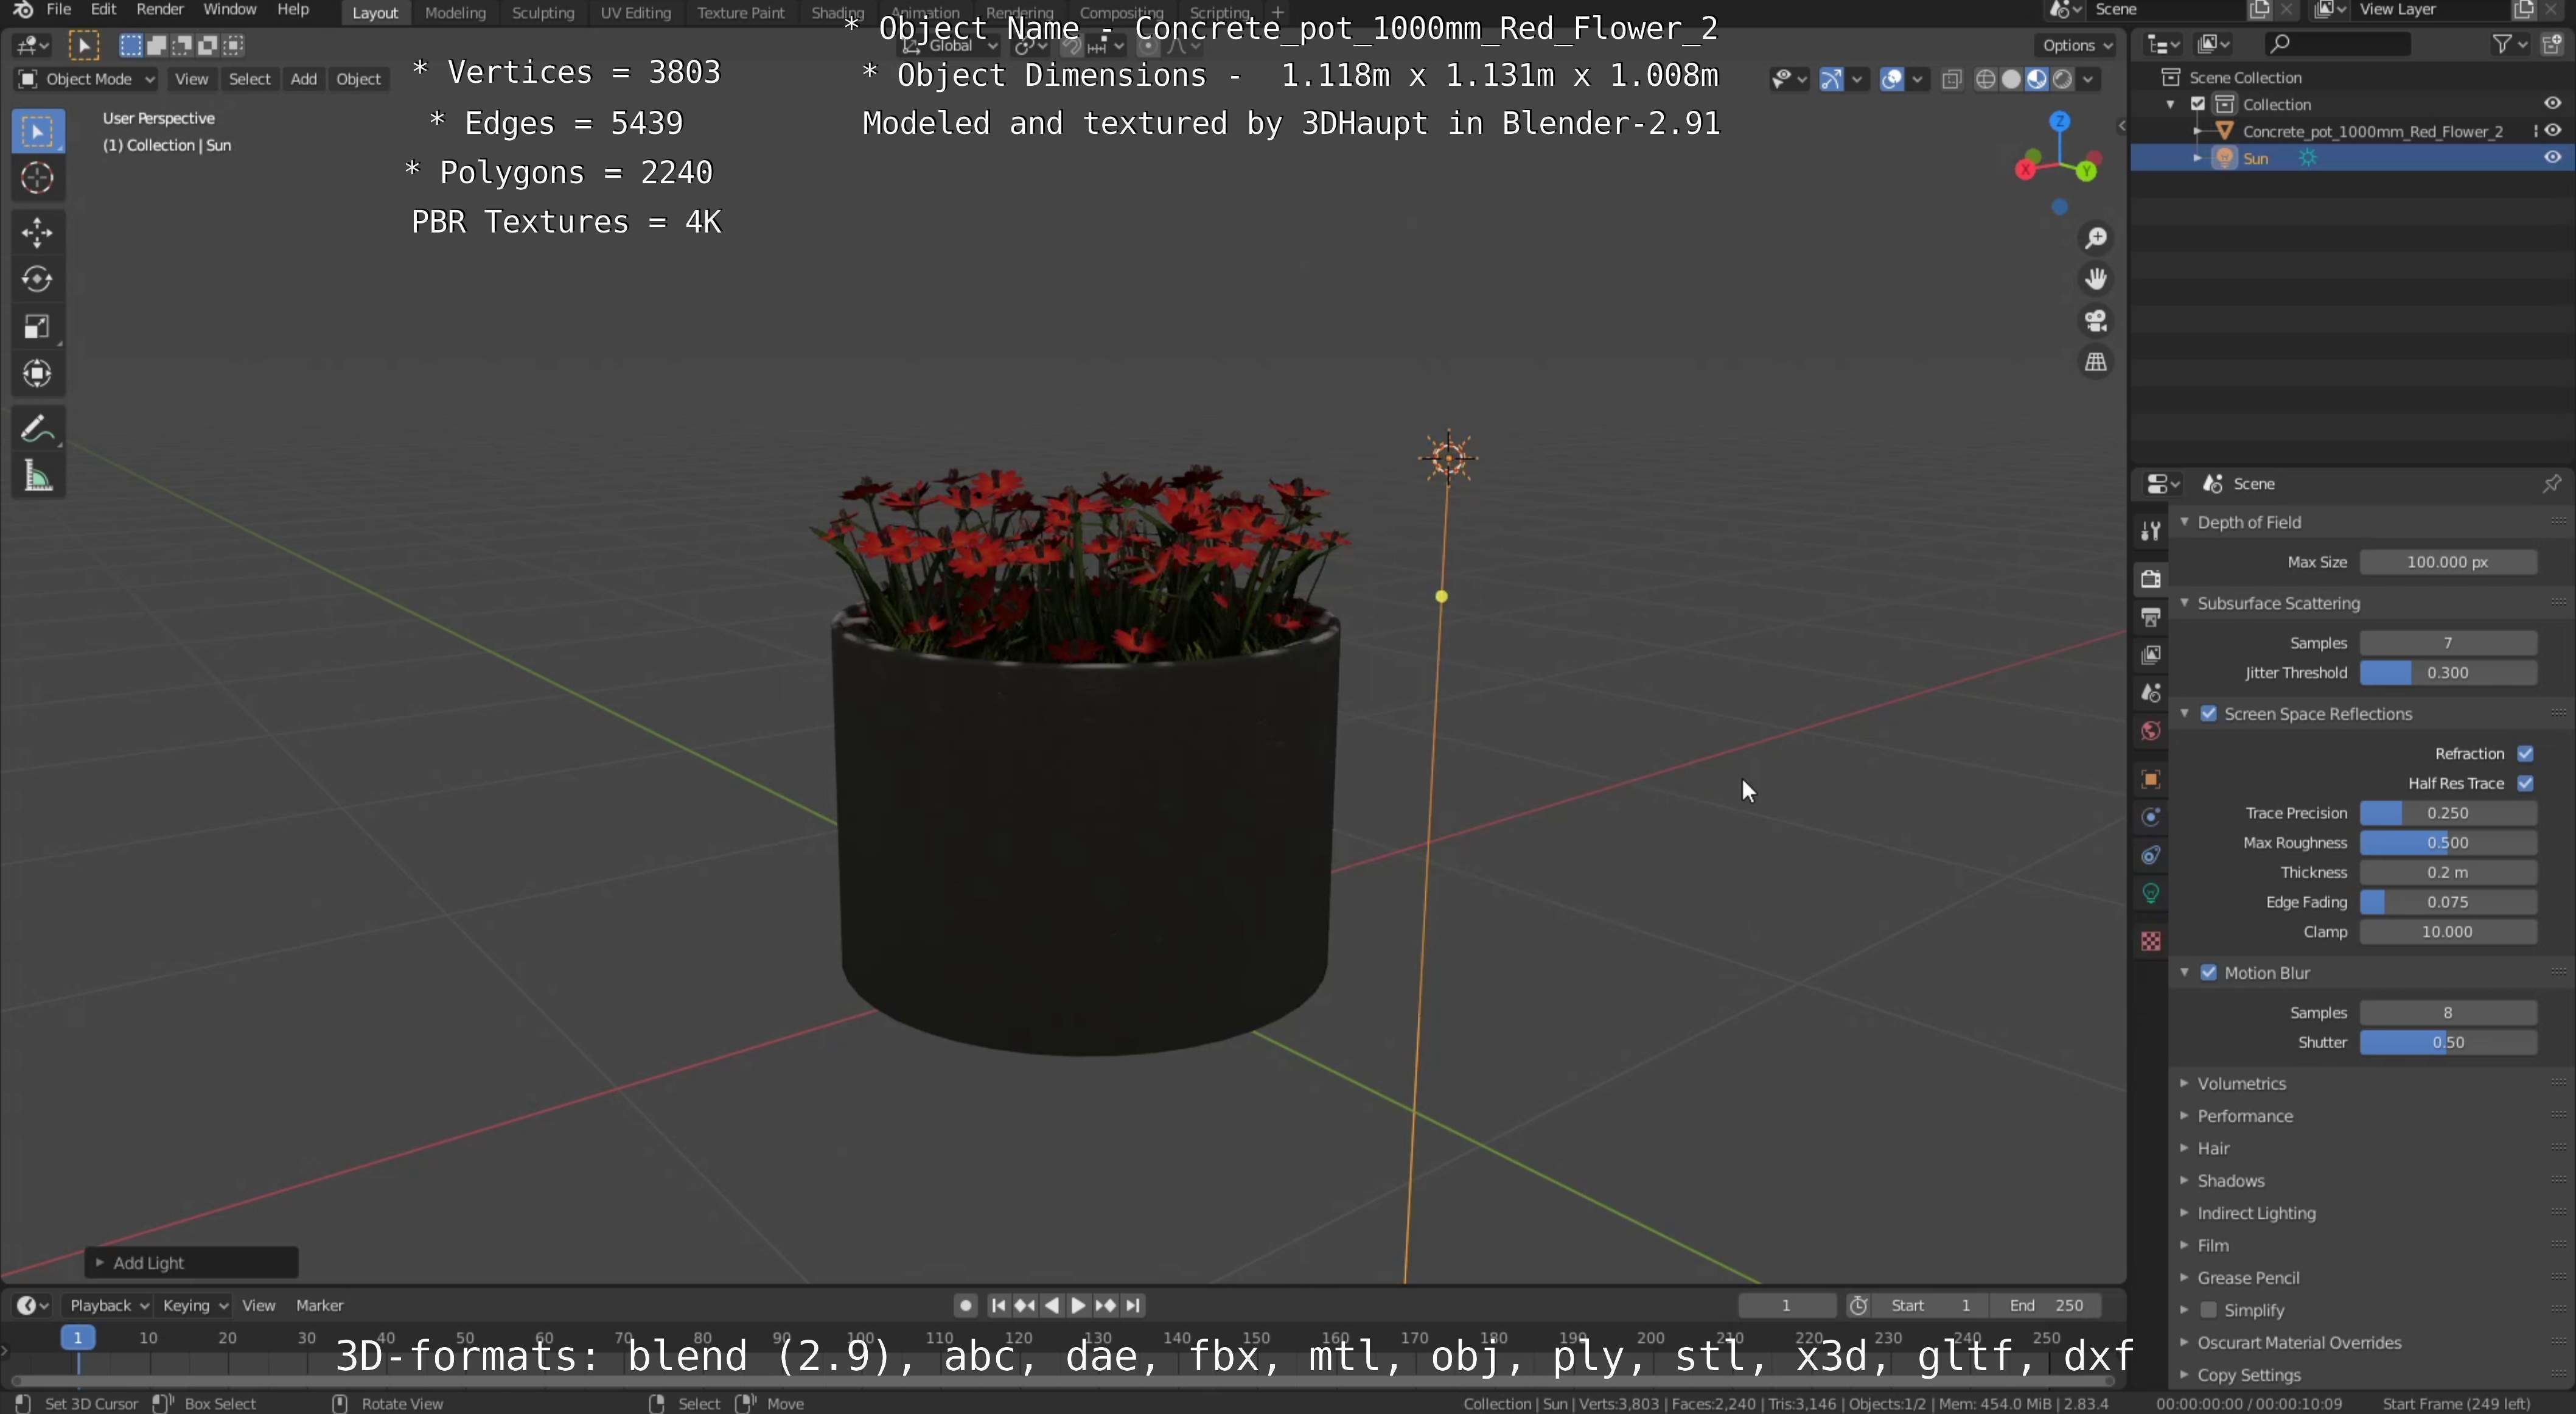Screen dimensions: 2576x1414
Task: Select the Measure ruler tool
Action: (38, 476)
